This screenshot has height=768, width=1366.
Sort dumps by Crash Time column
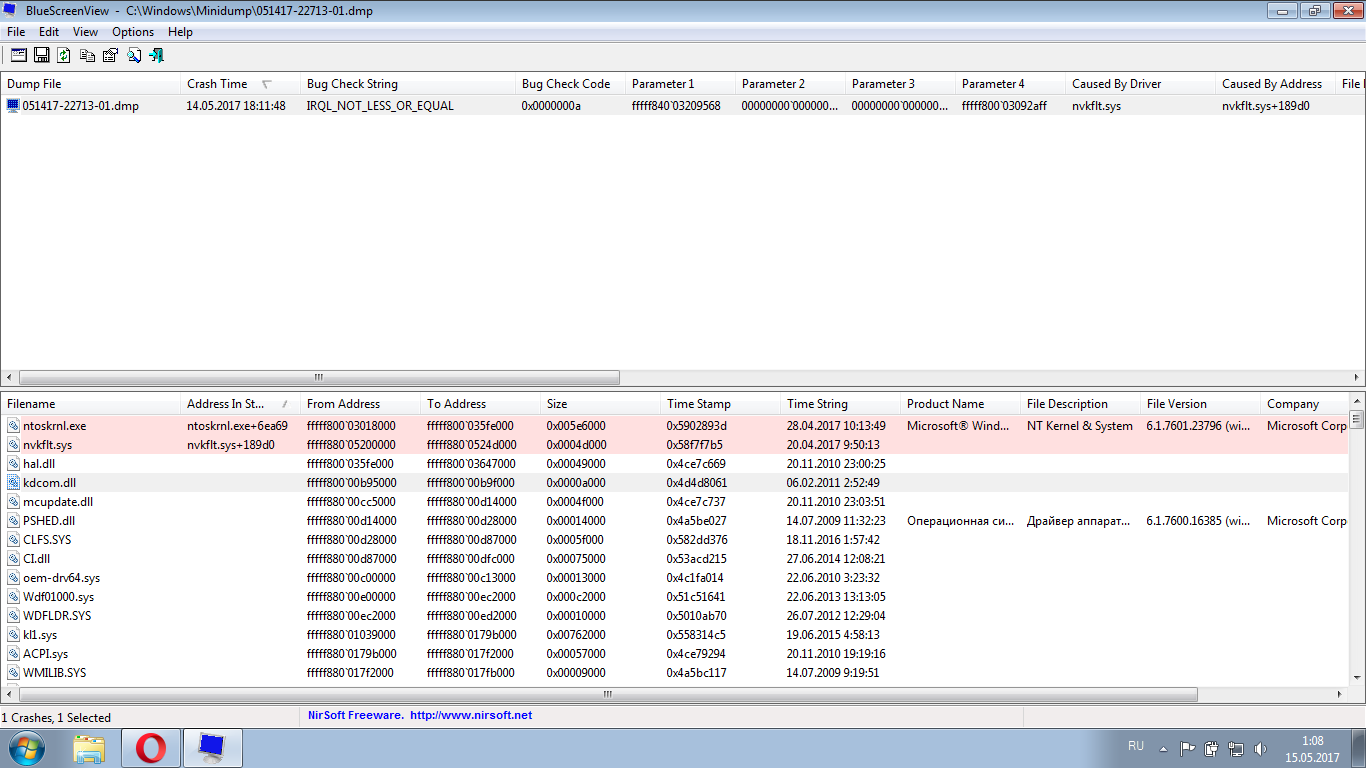[217, 84]
